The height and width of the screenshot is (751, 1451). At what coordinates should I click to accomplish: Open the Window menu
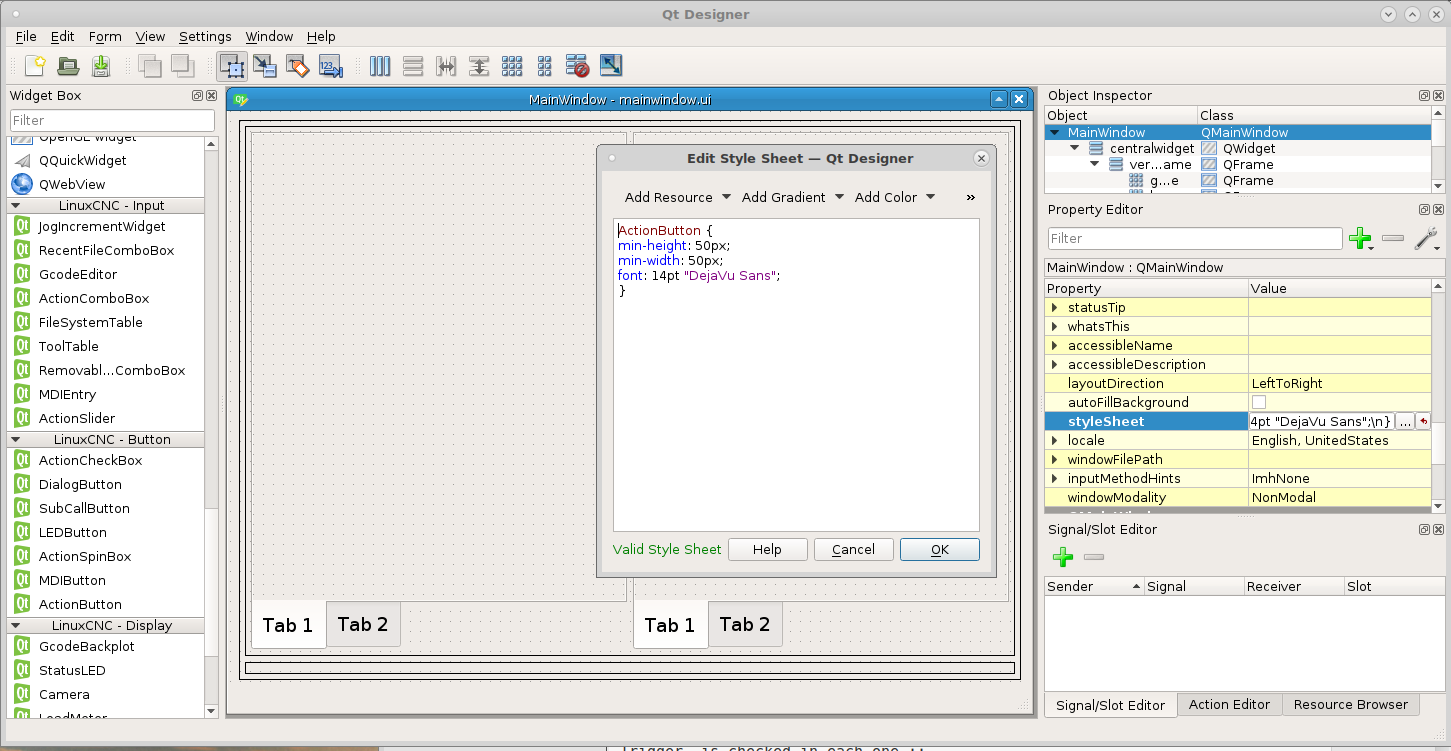pos(269,36)
